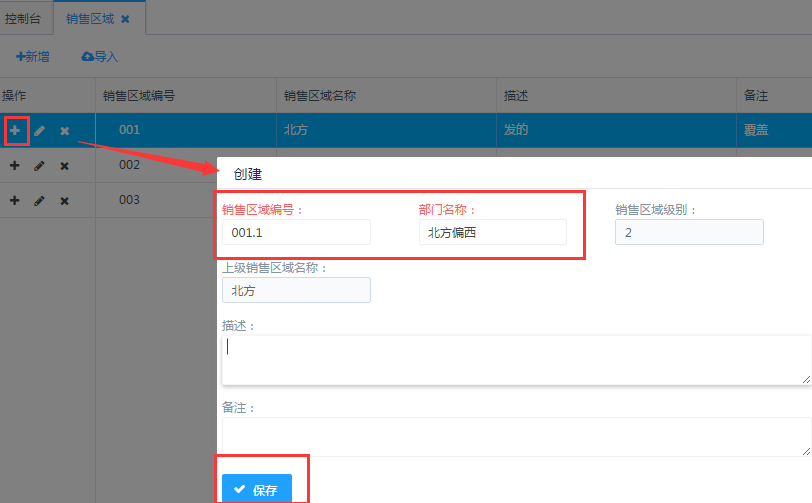Edit sales region row 003
This screenshot has width=812, height=503.
click(x=40, y=200)
